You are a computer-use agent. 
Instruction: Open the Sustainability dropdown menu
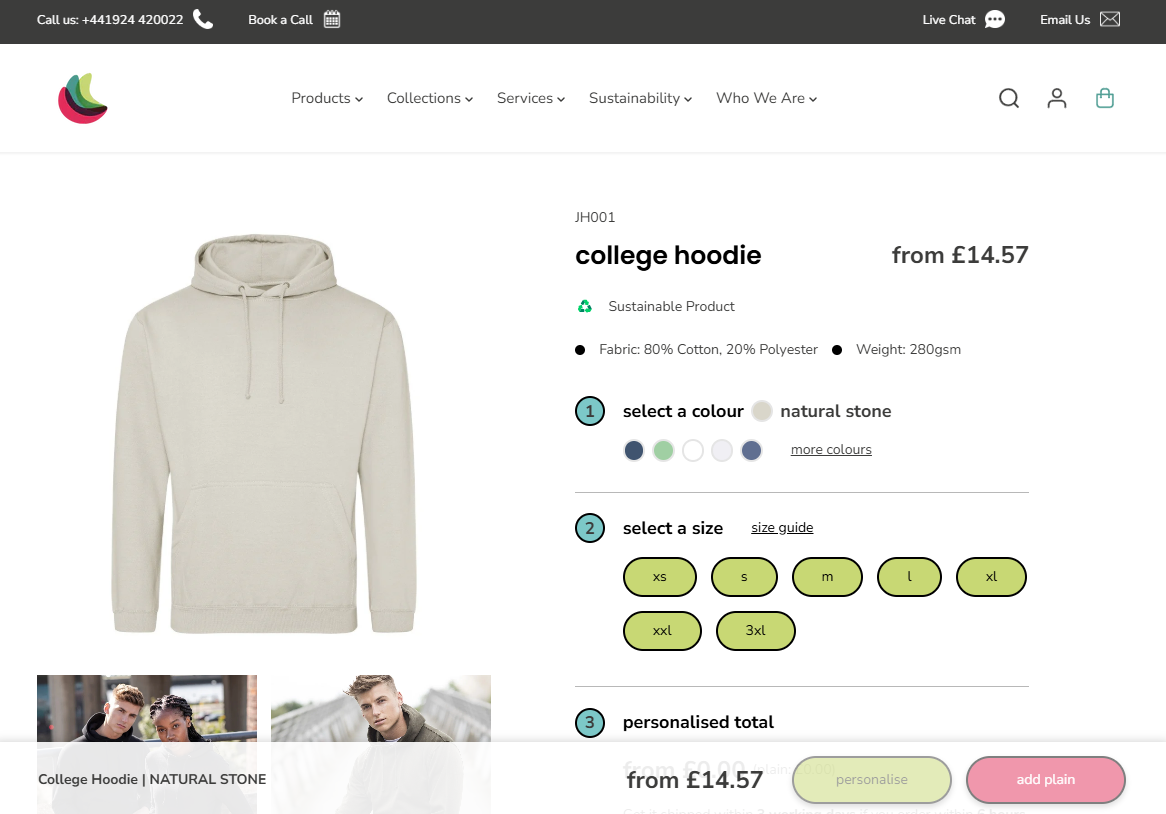(640, 98)
